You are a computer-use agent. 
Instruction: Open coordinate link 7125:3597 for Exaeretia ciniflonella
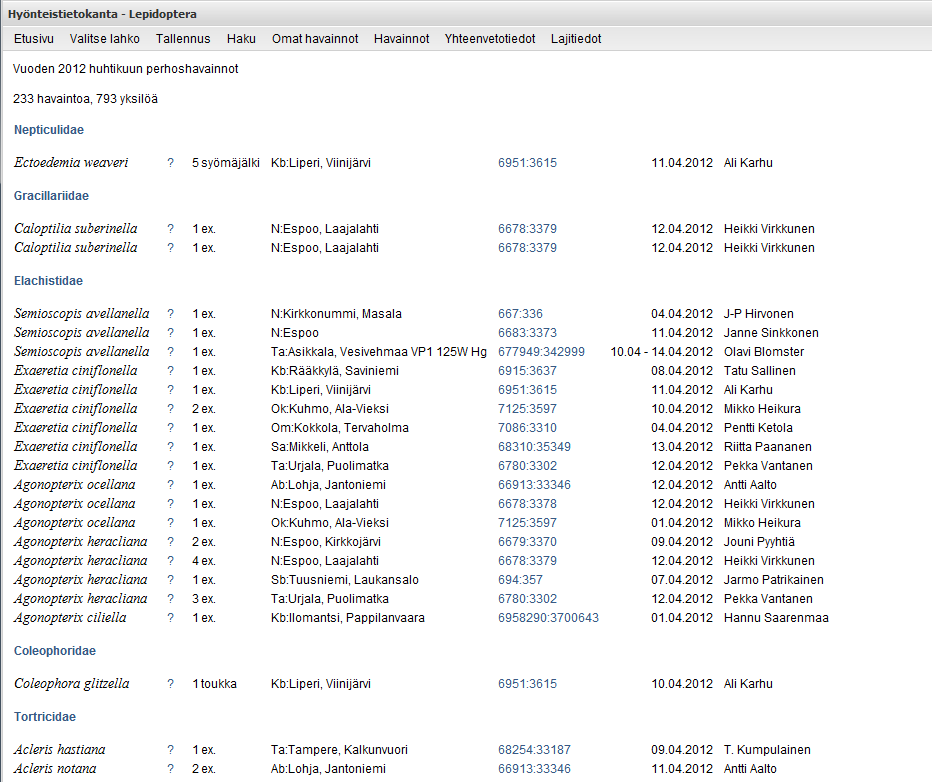527,409
